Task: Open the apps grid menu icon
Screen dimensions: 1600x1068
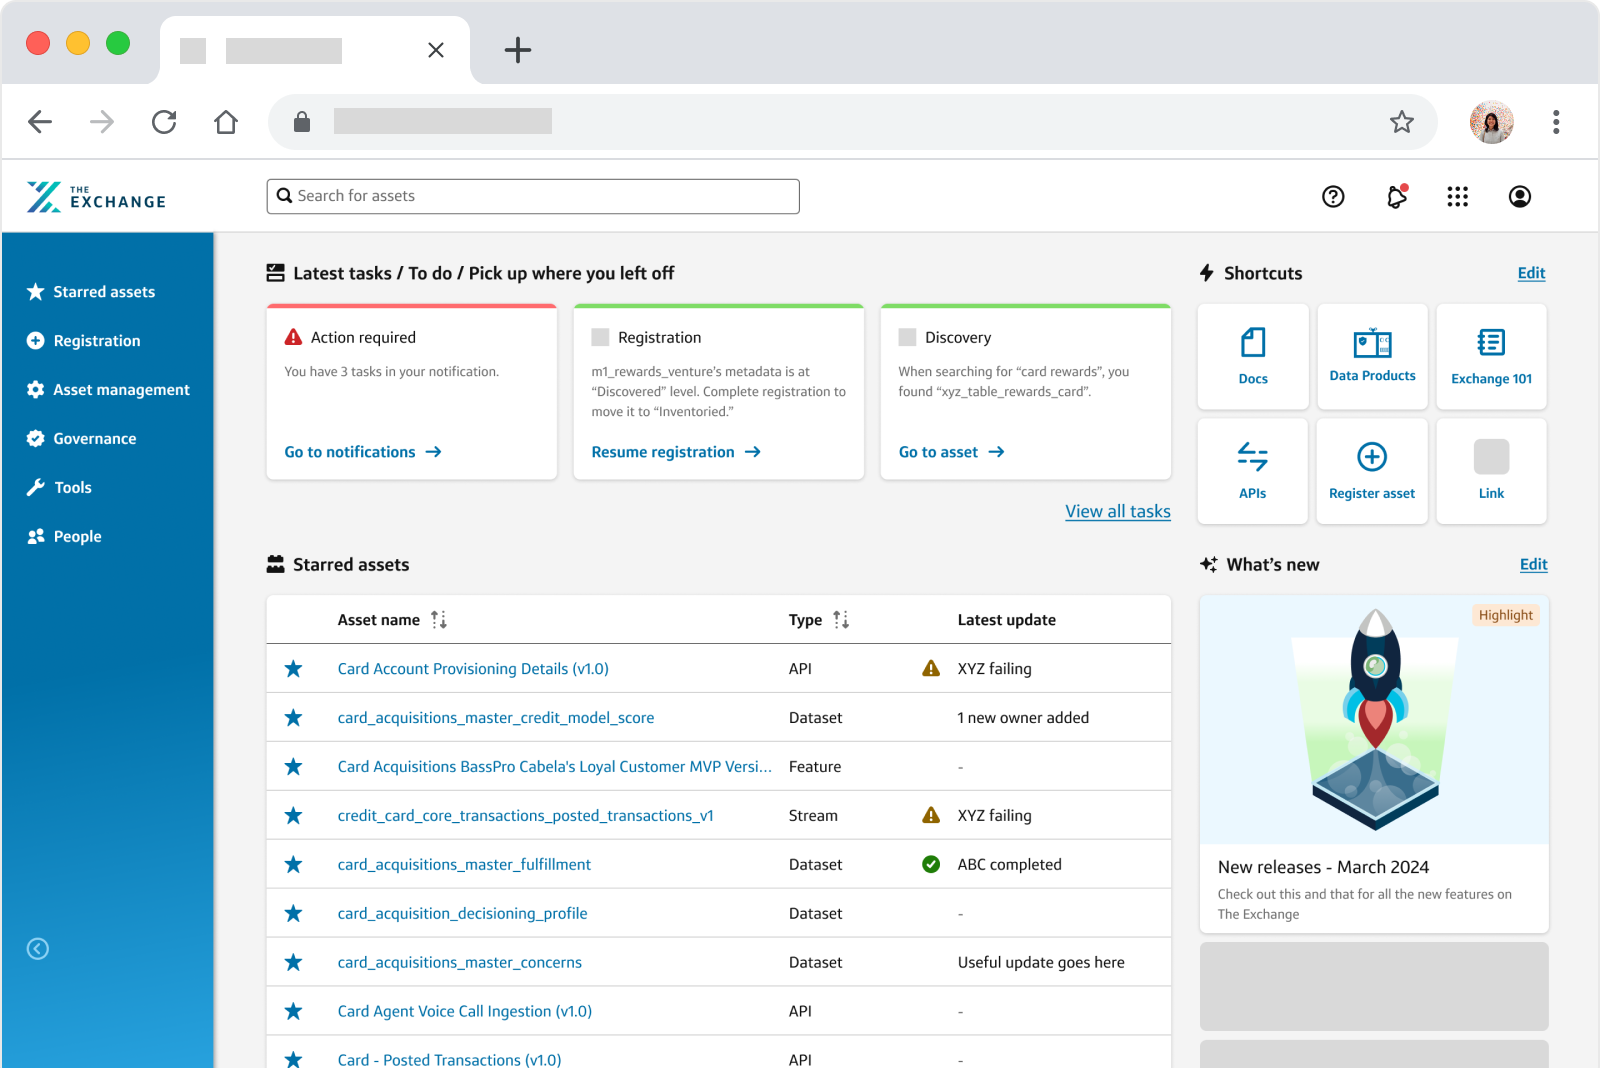Action: coord(1458,197)
